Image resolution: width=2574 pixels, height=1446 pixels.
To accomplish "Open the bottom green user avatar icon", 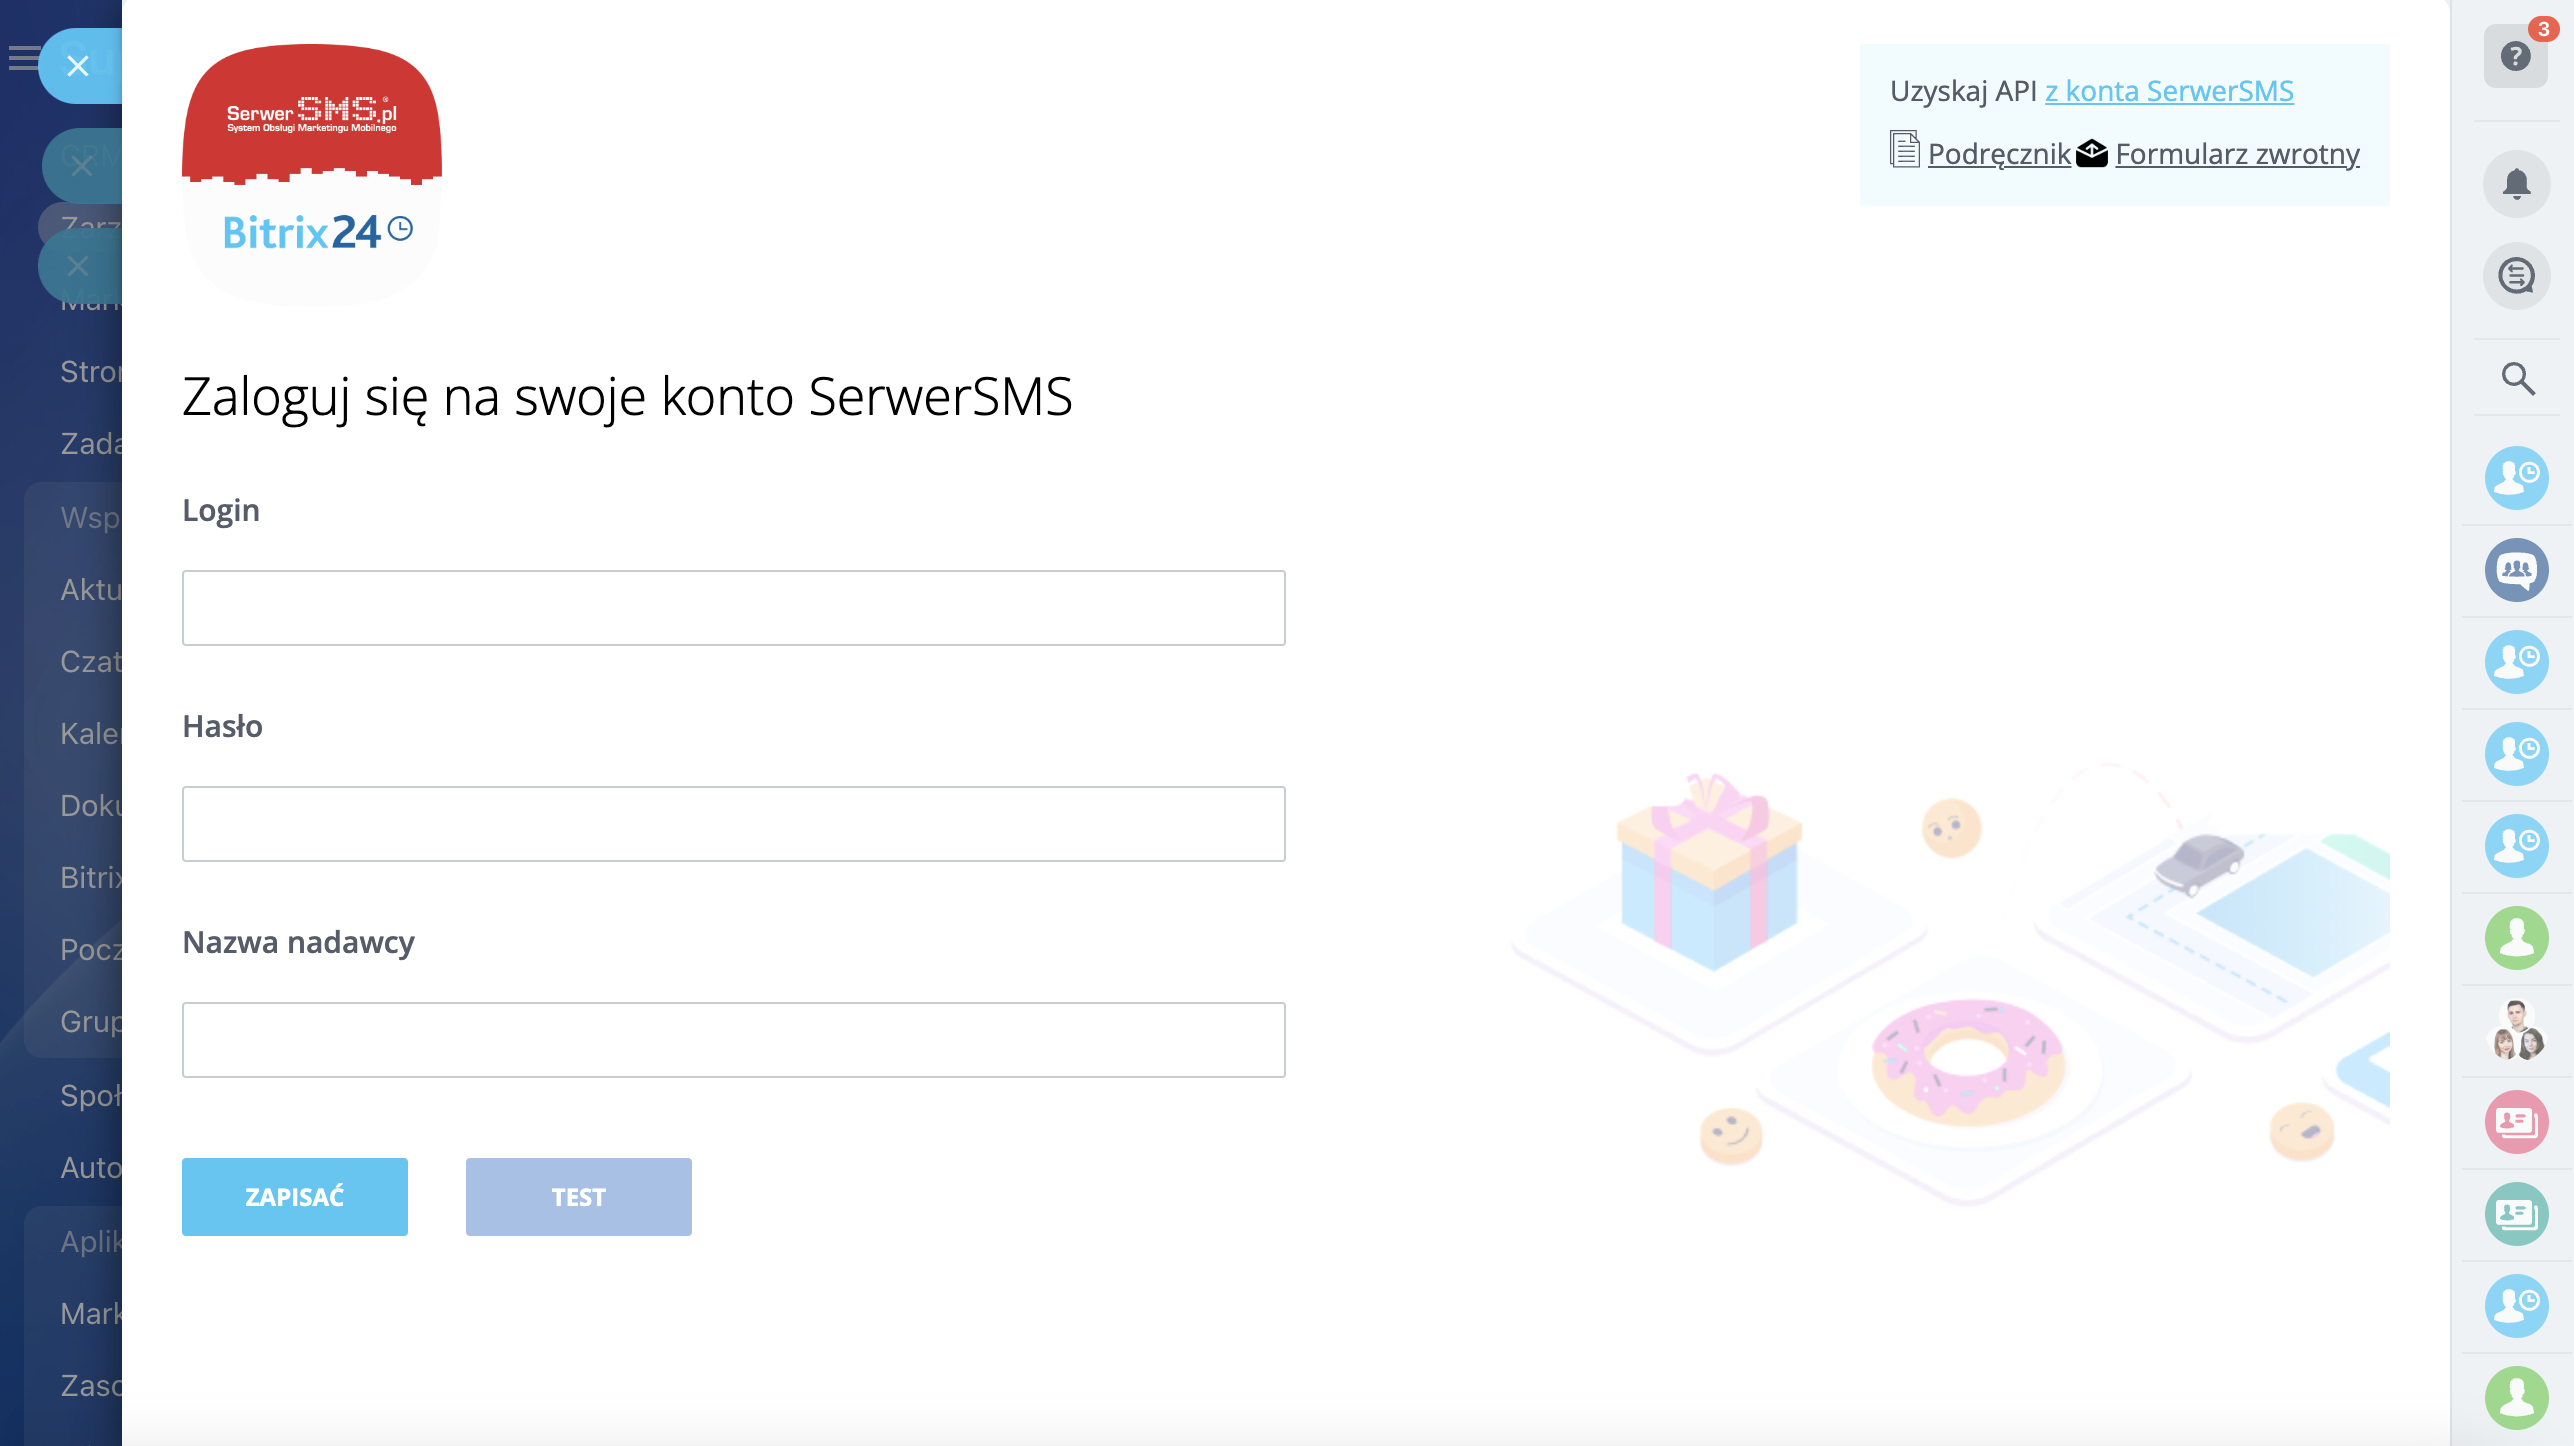I will click(x=2516, y=1398).
